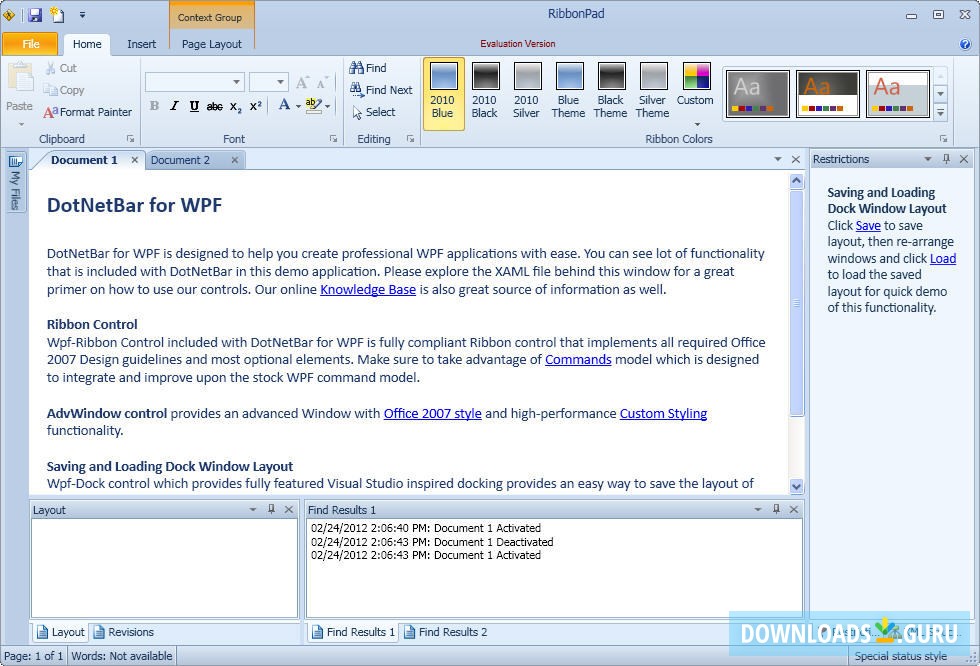Click the Font Color letter A icon

[284, 105]
